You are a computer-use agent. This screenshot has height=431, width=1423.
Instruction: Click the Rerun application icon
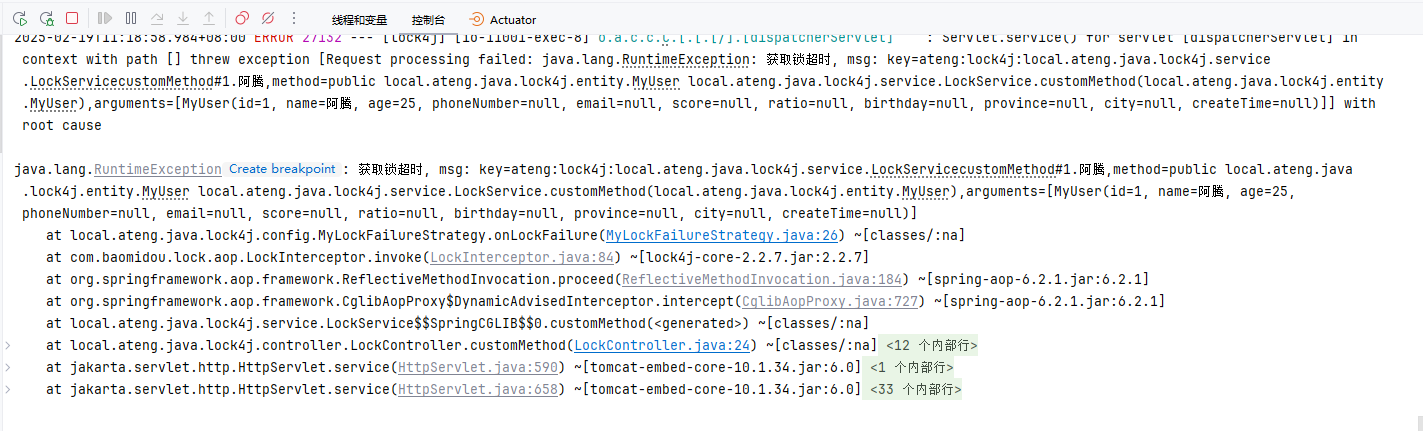[20, 18]
